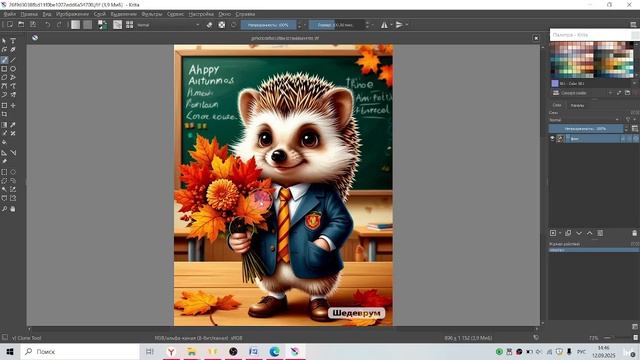The image size is (640, 360).
Task: Open the workspace chooser at toolbar end
Action: [x=633, y=25]
